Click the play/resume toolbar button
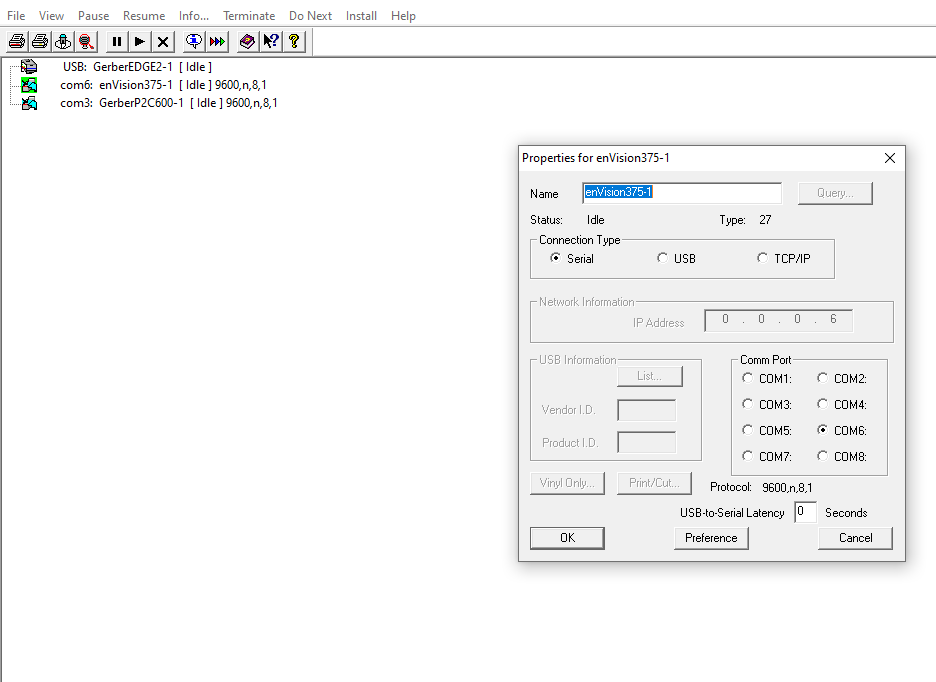Screen dimensions: 936x682 tap(140, 41)
